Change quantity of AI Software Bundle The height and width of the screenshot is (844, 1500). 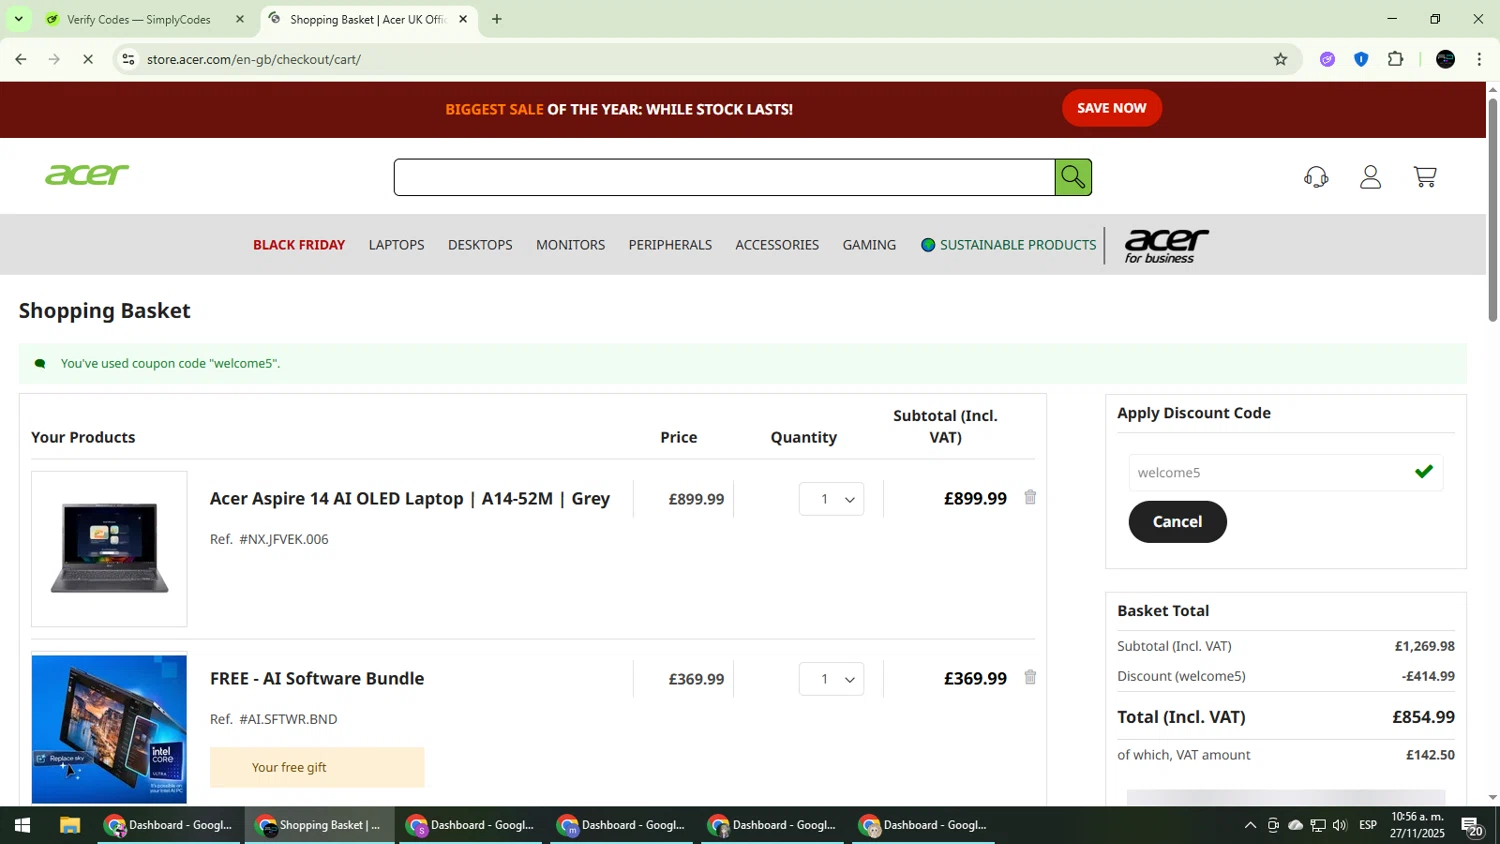pos(831,679)
